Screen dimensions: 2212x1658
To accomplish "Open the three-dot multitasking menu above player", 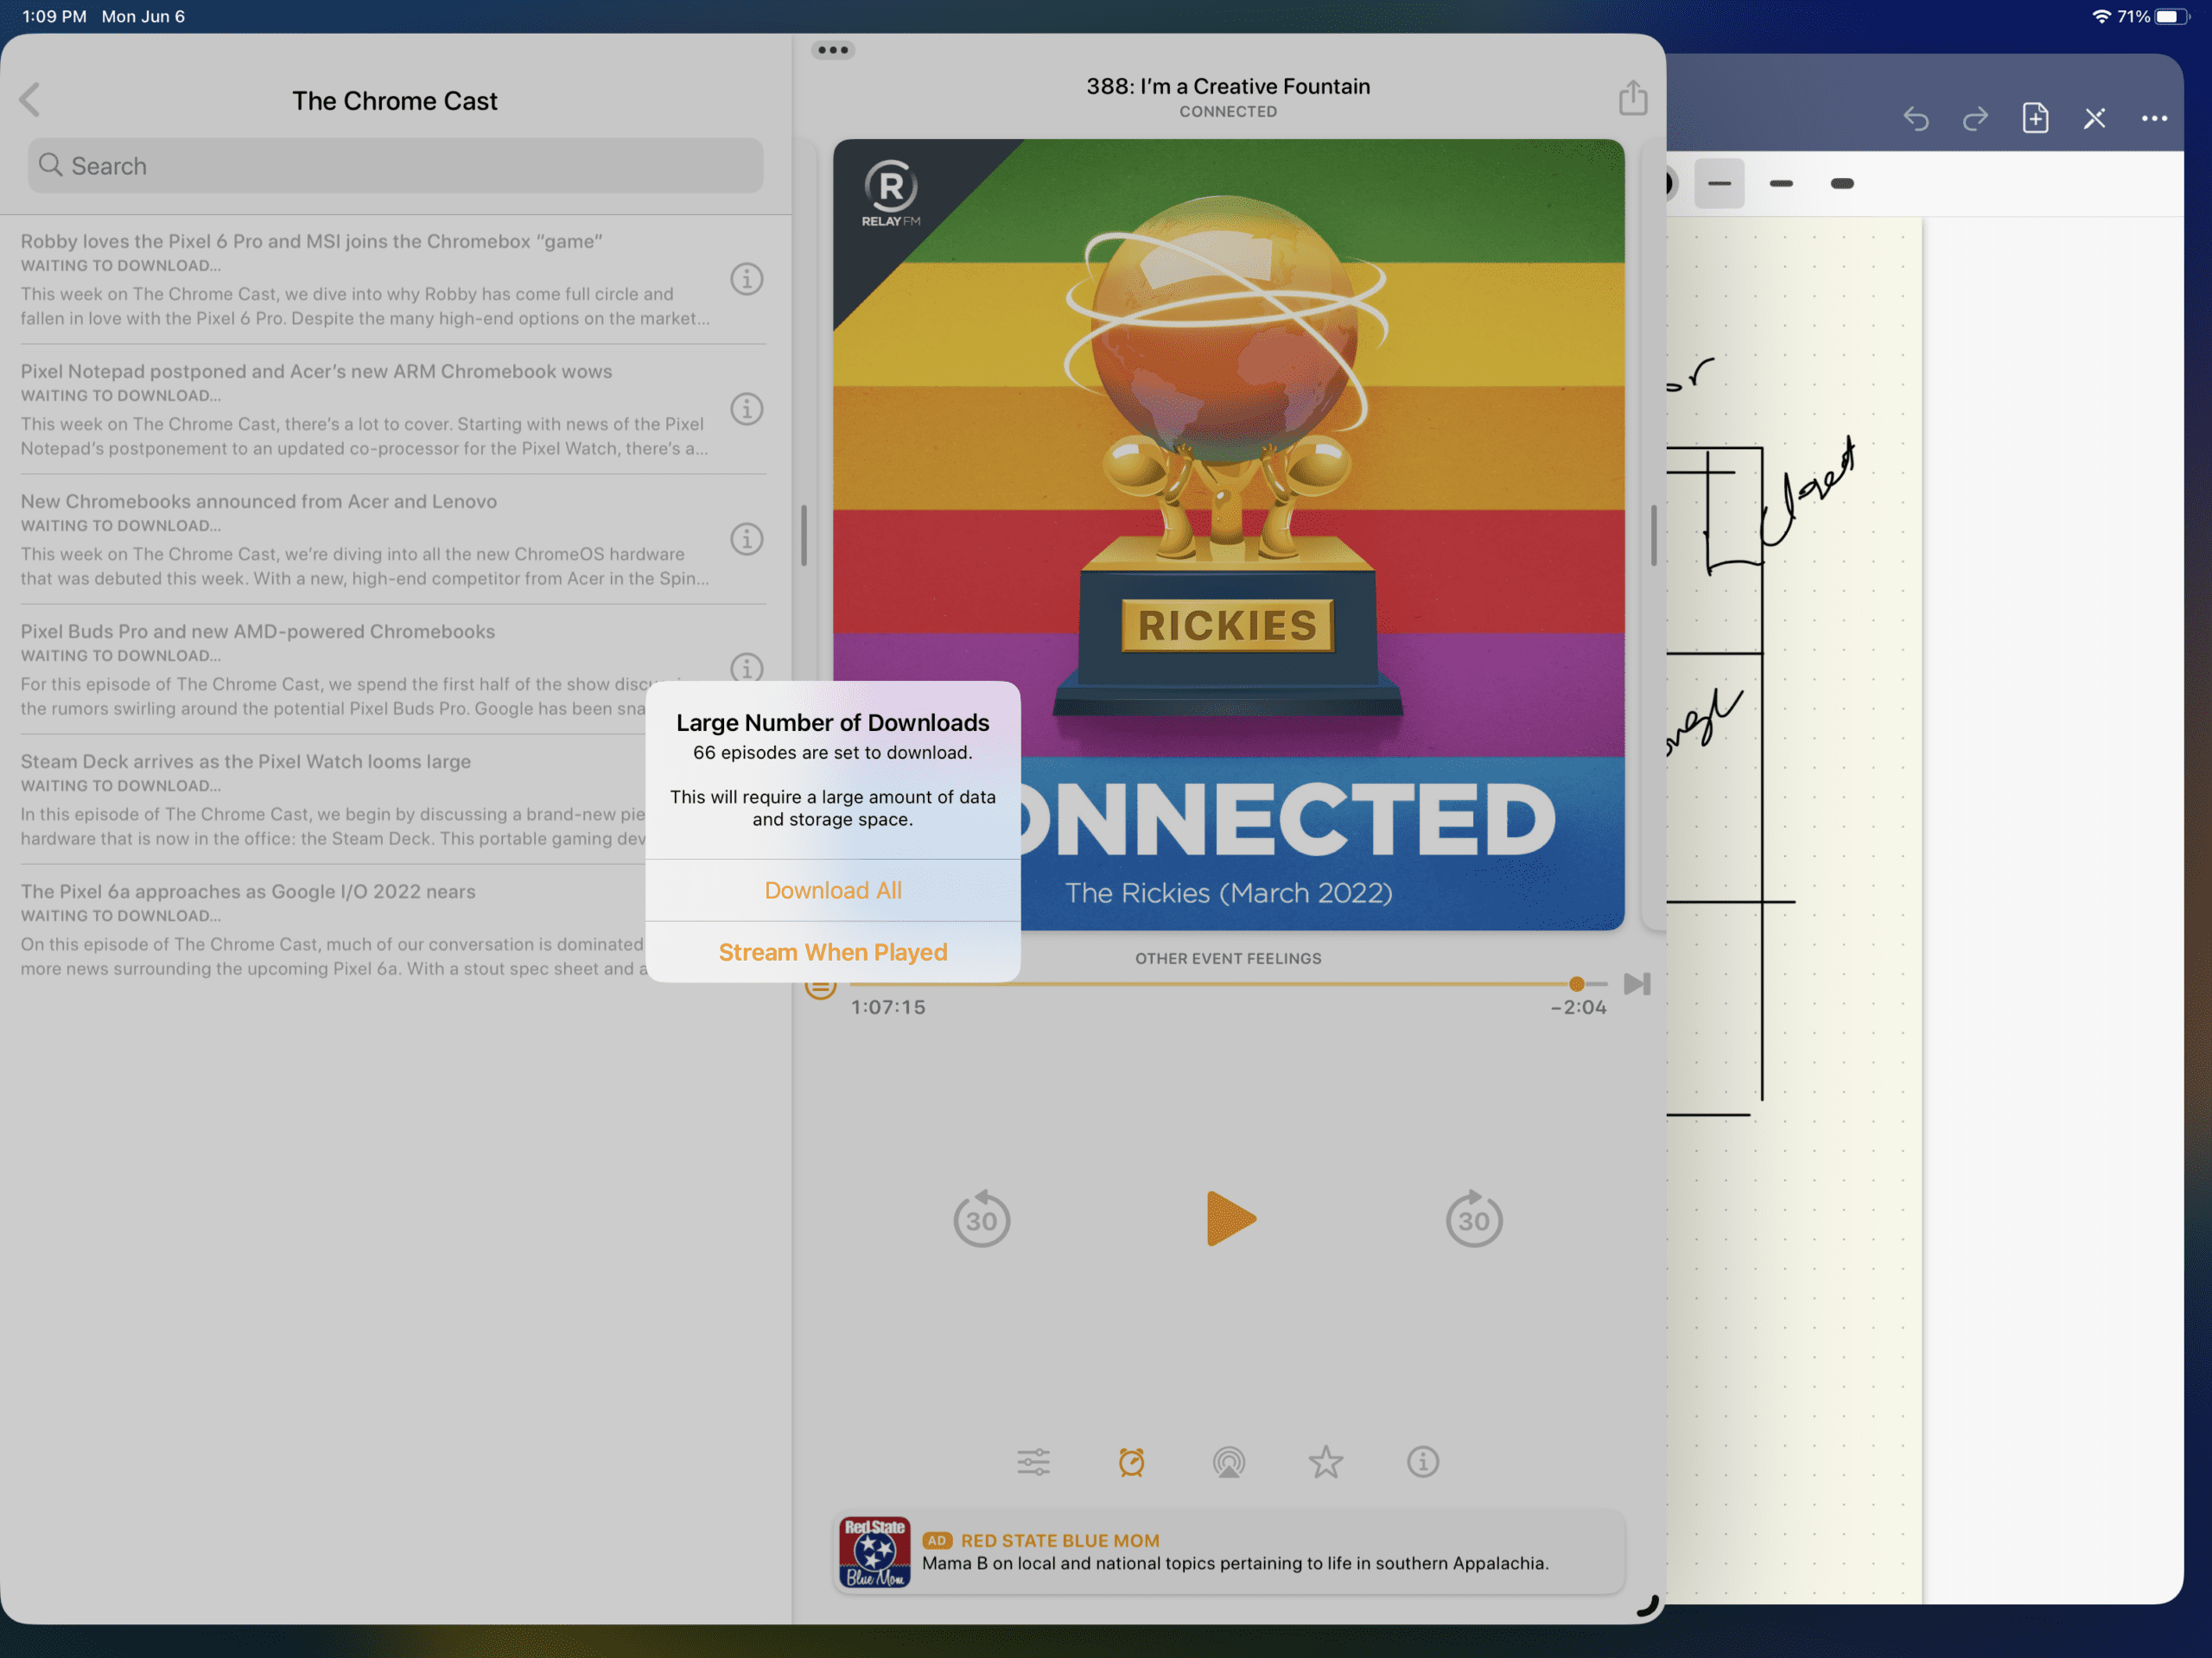I will pos(833,50).
